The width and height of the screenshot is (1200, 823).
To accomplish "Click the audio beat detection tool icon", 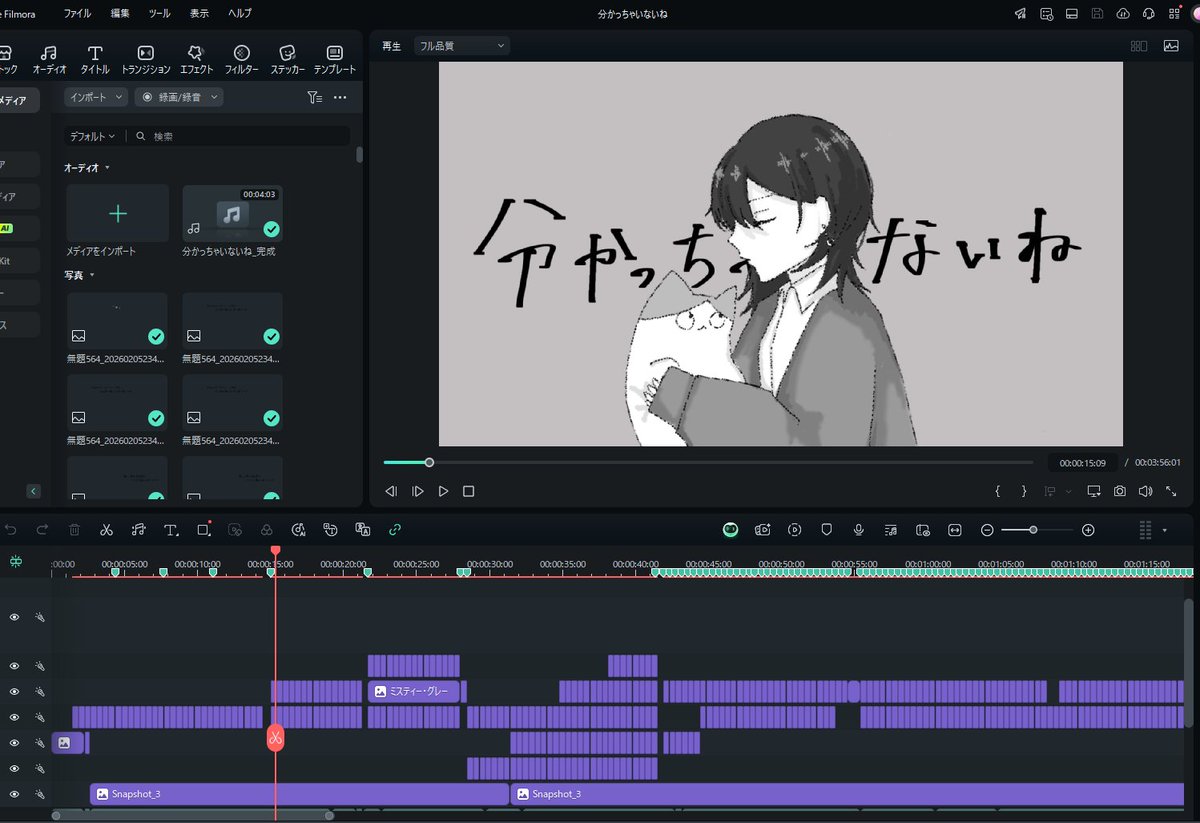I will click(x=138, y=530).
